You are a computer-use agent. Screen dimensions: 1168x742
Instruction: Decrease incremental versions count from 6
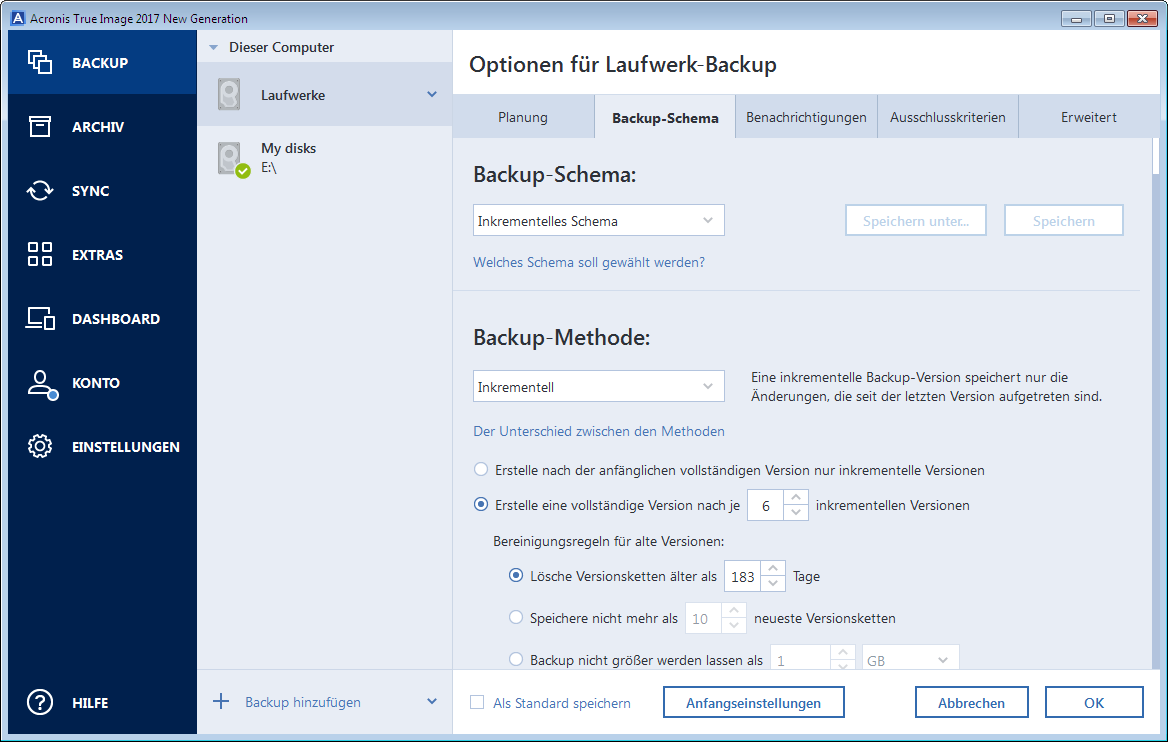tap(796, 513)
